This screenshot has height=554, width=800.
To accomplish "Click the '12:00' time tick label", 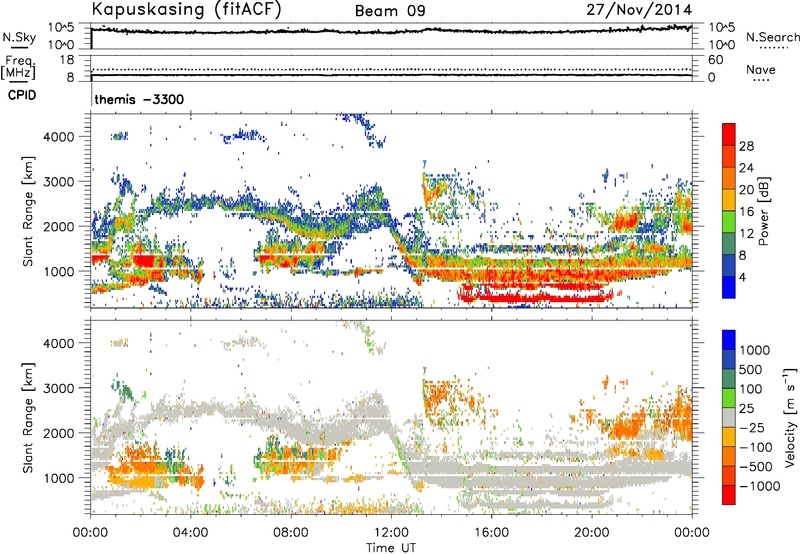I will click(x=391, y=533).
